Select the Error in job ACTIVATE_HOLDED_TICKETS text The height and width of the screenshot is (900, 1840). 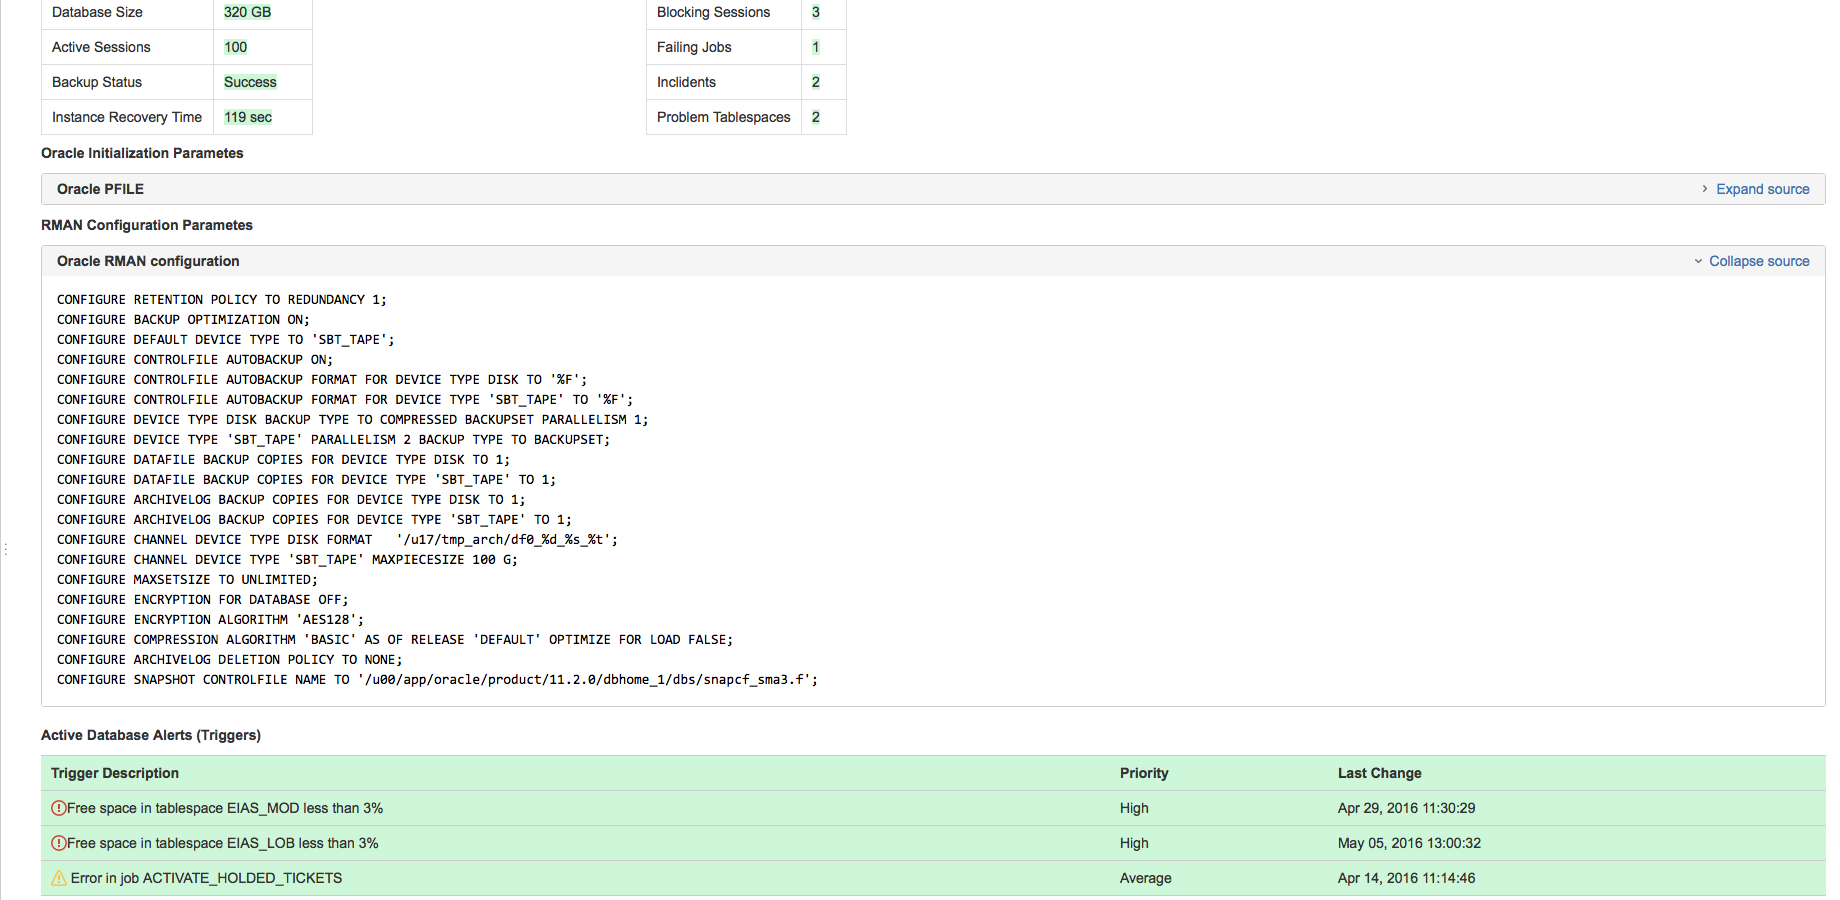[206, 878]
